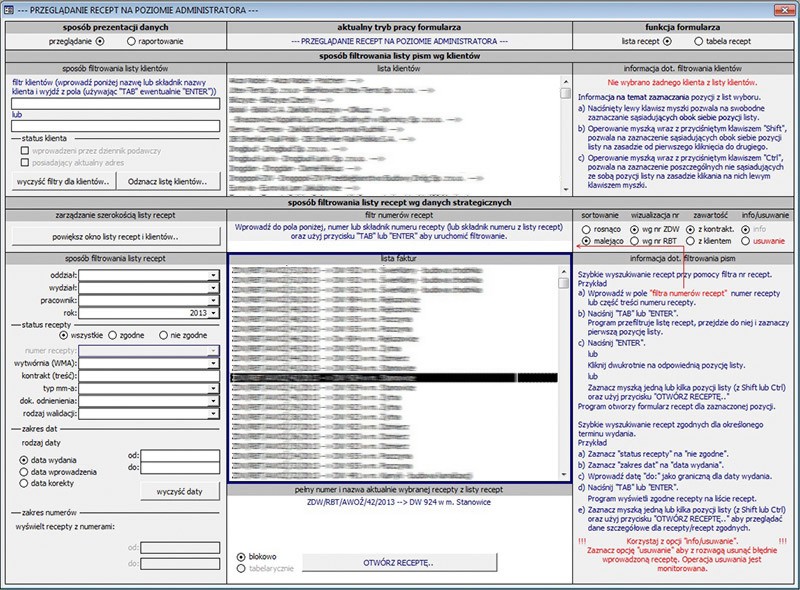
Task: Select 'wg nr ZDW' visualization
Action: pyautogui.click(x=634, y=229)
